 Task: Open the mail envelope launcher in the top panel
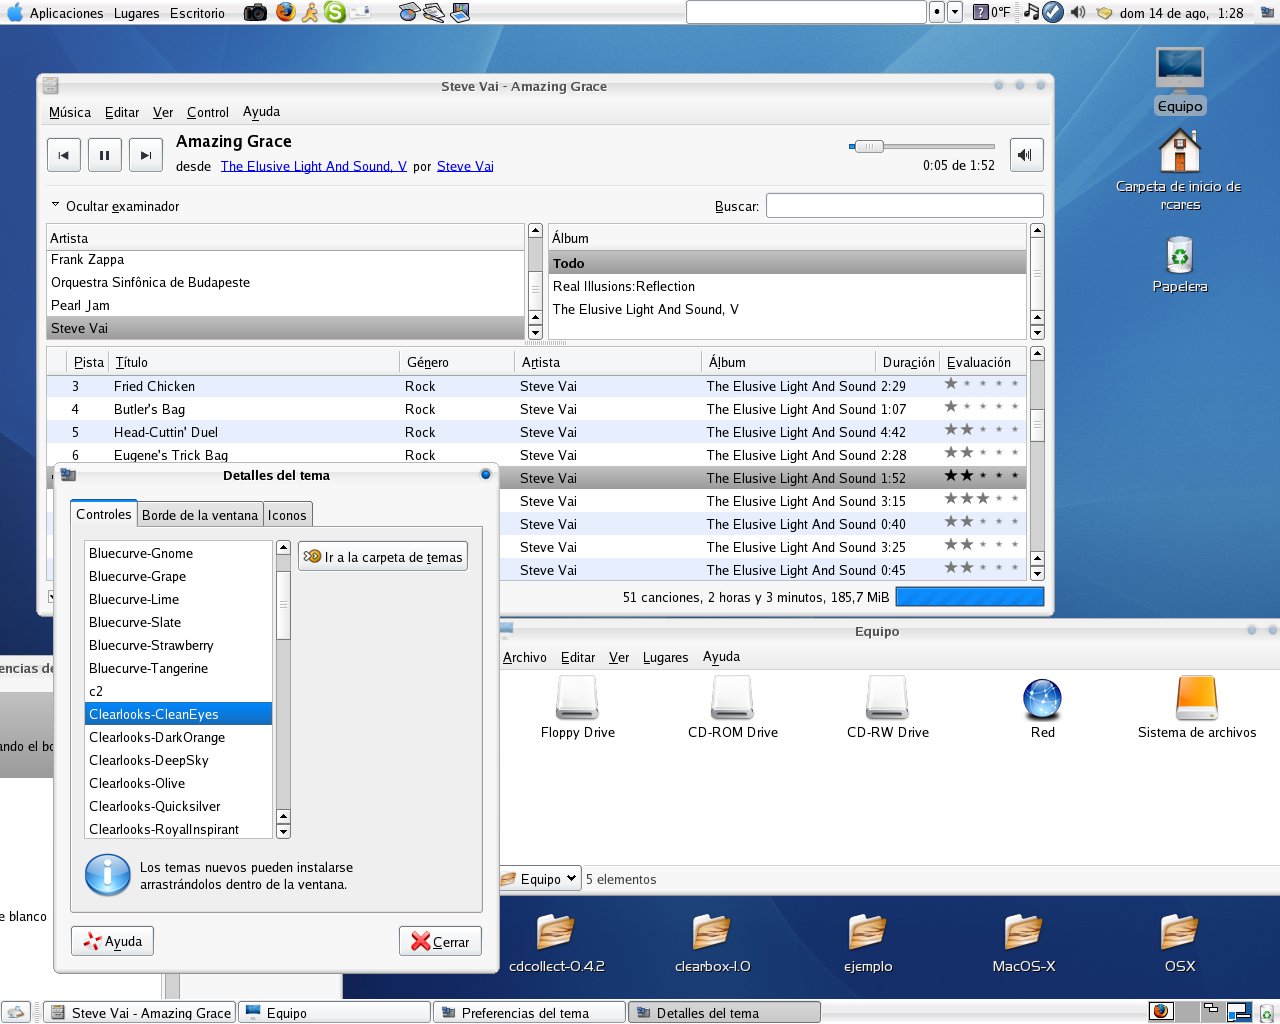[x=360, y=12]
